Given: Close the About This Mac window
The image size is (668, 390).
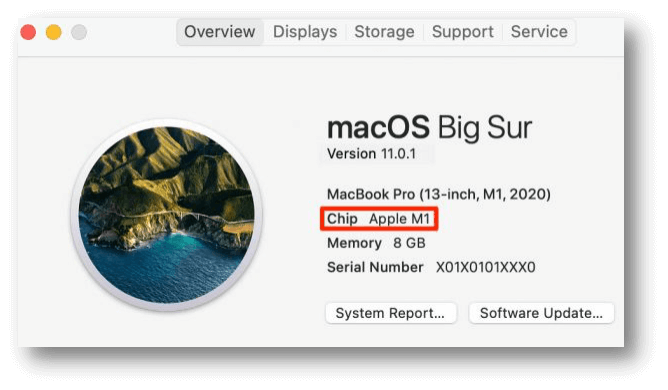Looking at the screenshot, I should (x=28, y=32).
